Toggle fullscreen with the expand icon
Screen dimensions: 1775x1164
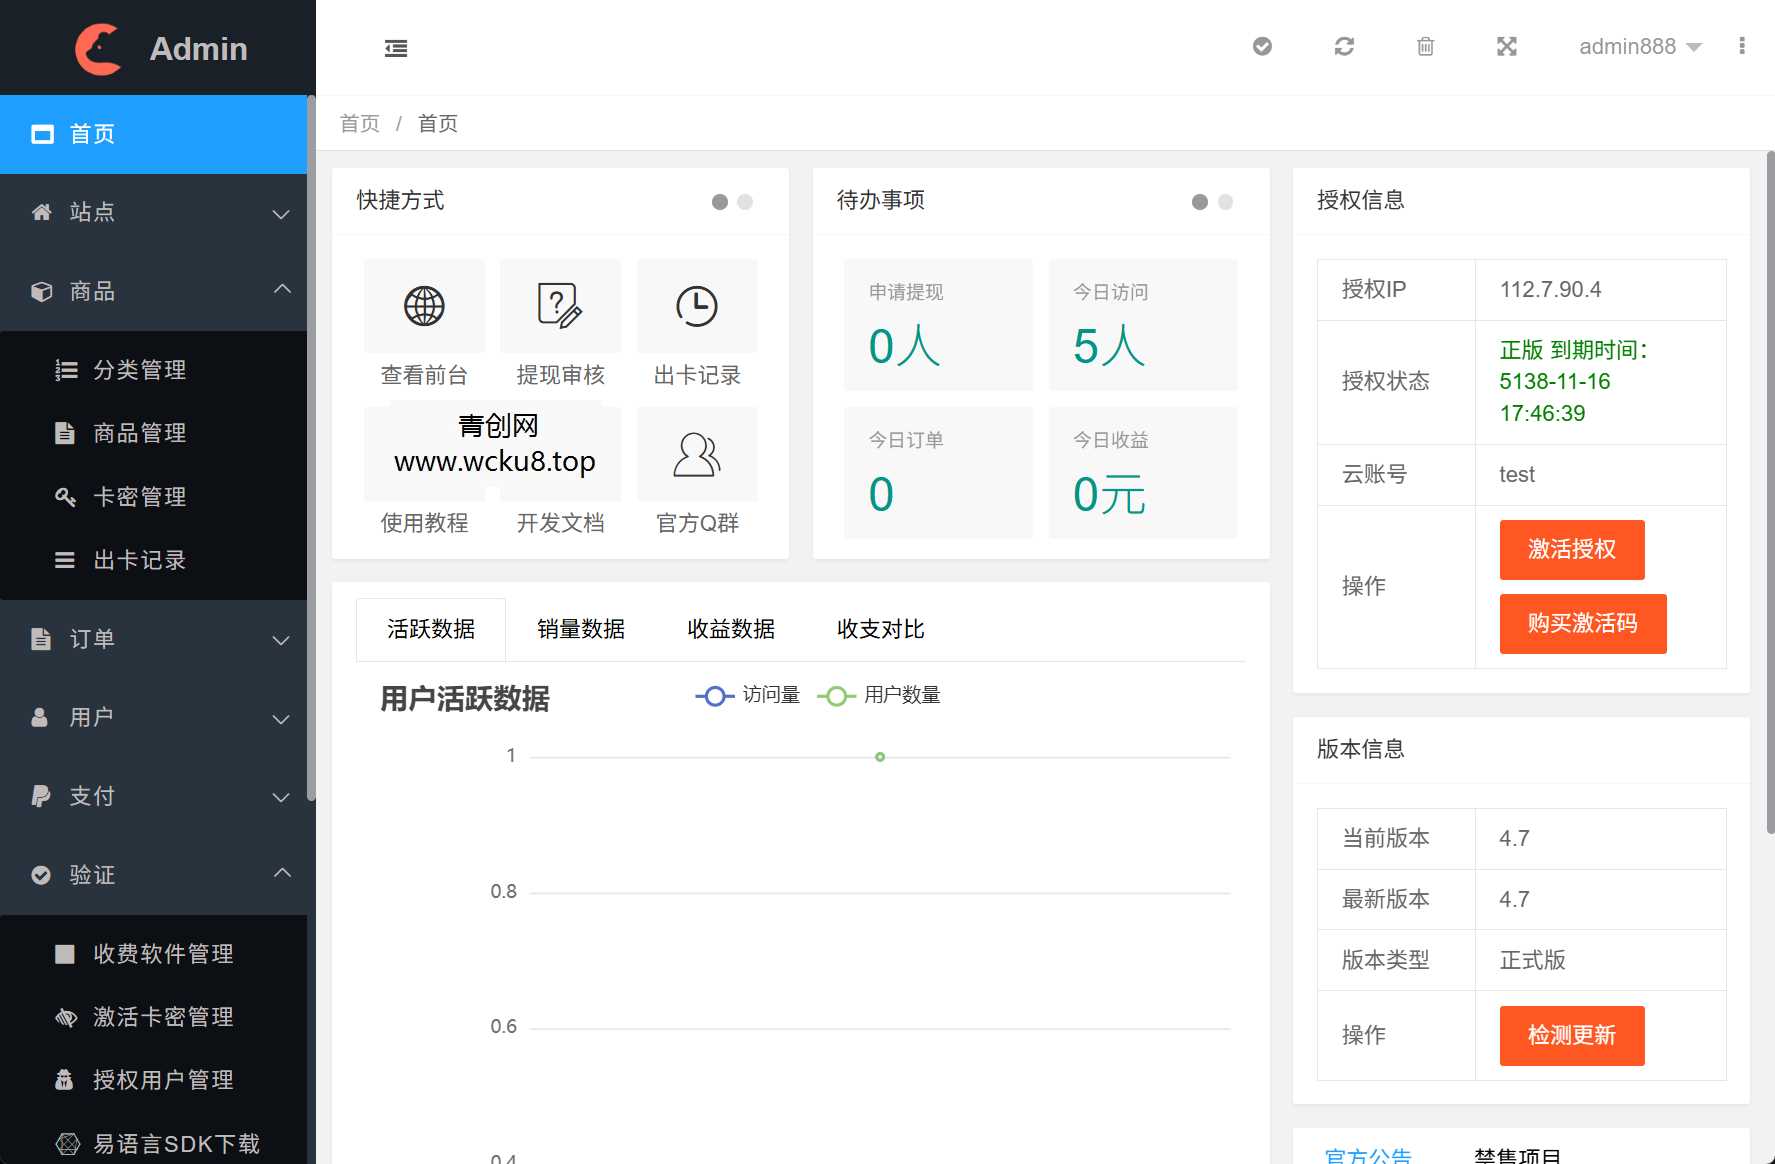point(1506,46)
